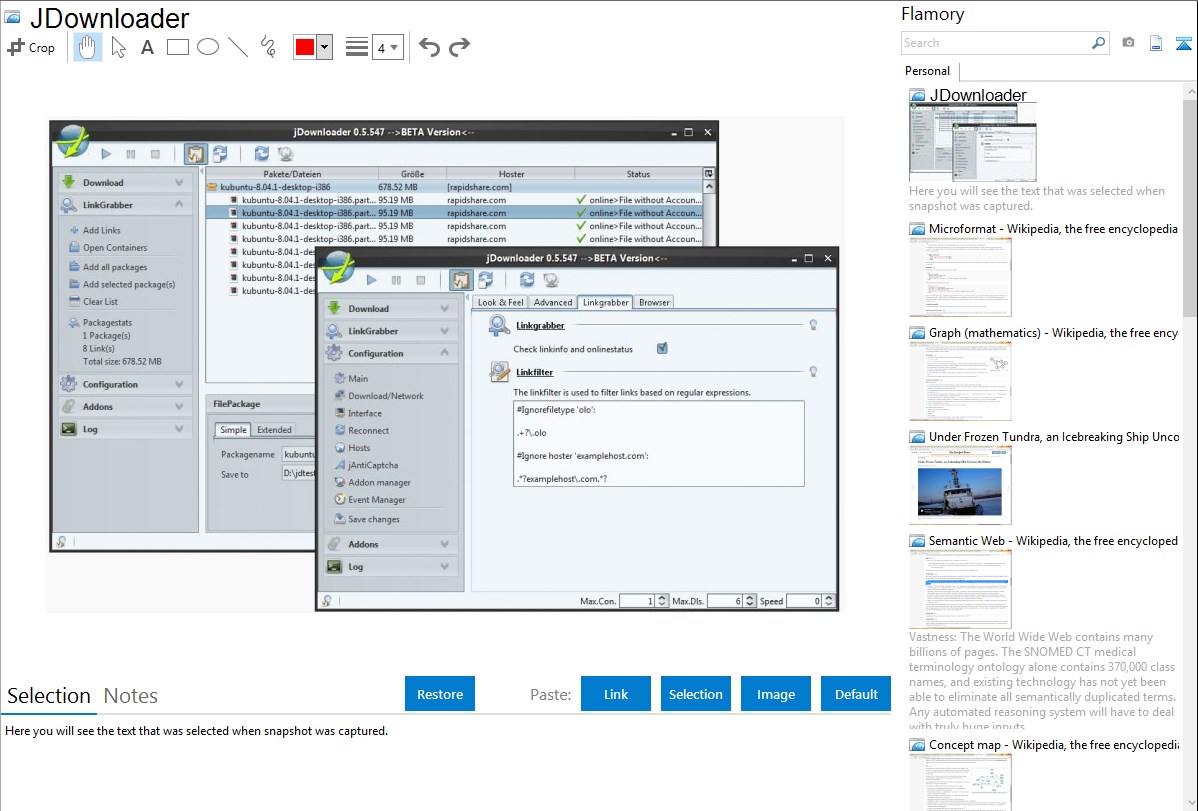Click clipboard monitoring icon in front jDownloader toolbar
This screenshot has width=1198, height=811.
tap(460, 280)
